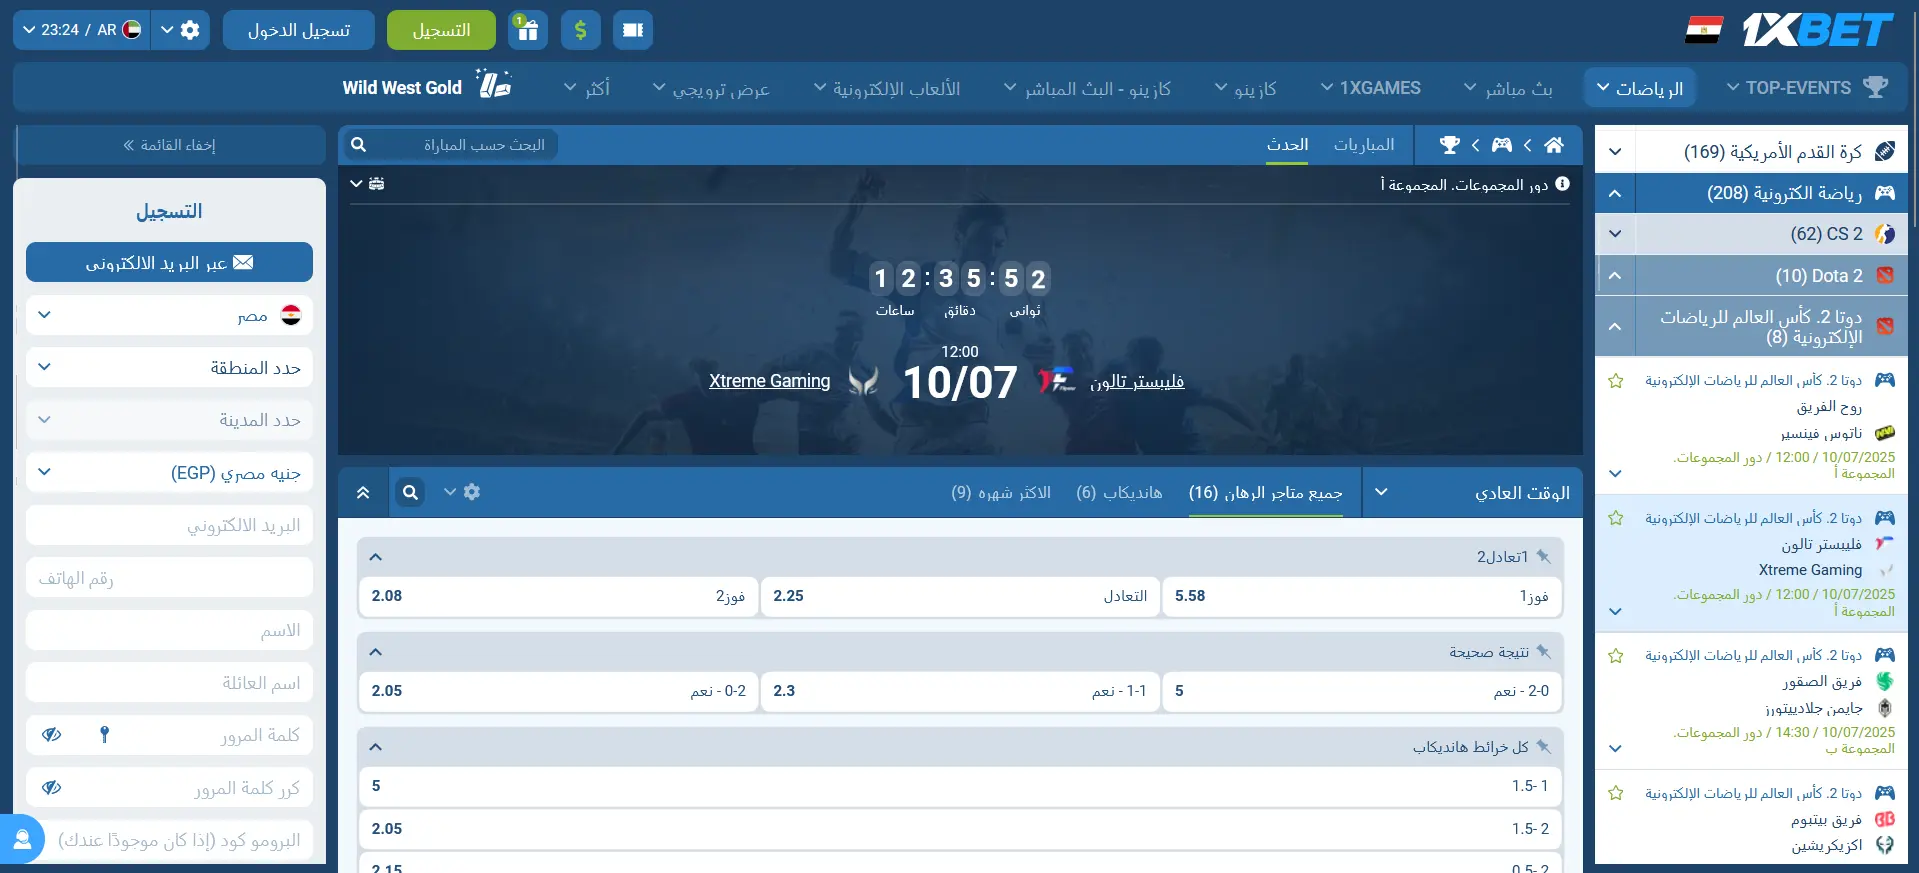Open the Egyptian pound currency dropdown
This screenshot has width=1919, height=873.
tap(169, 472)
